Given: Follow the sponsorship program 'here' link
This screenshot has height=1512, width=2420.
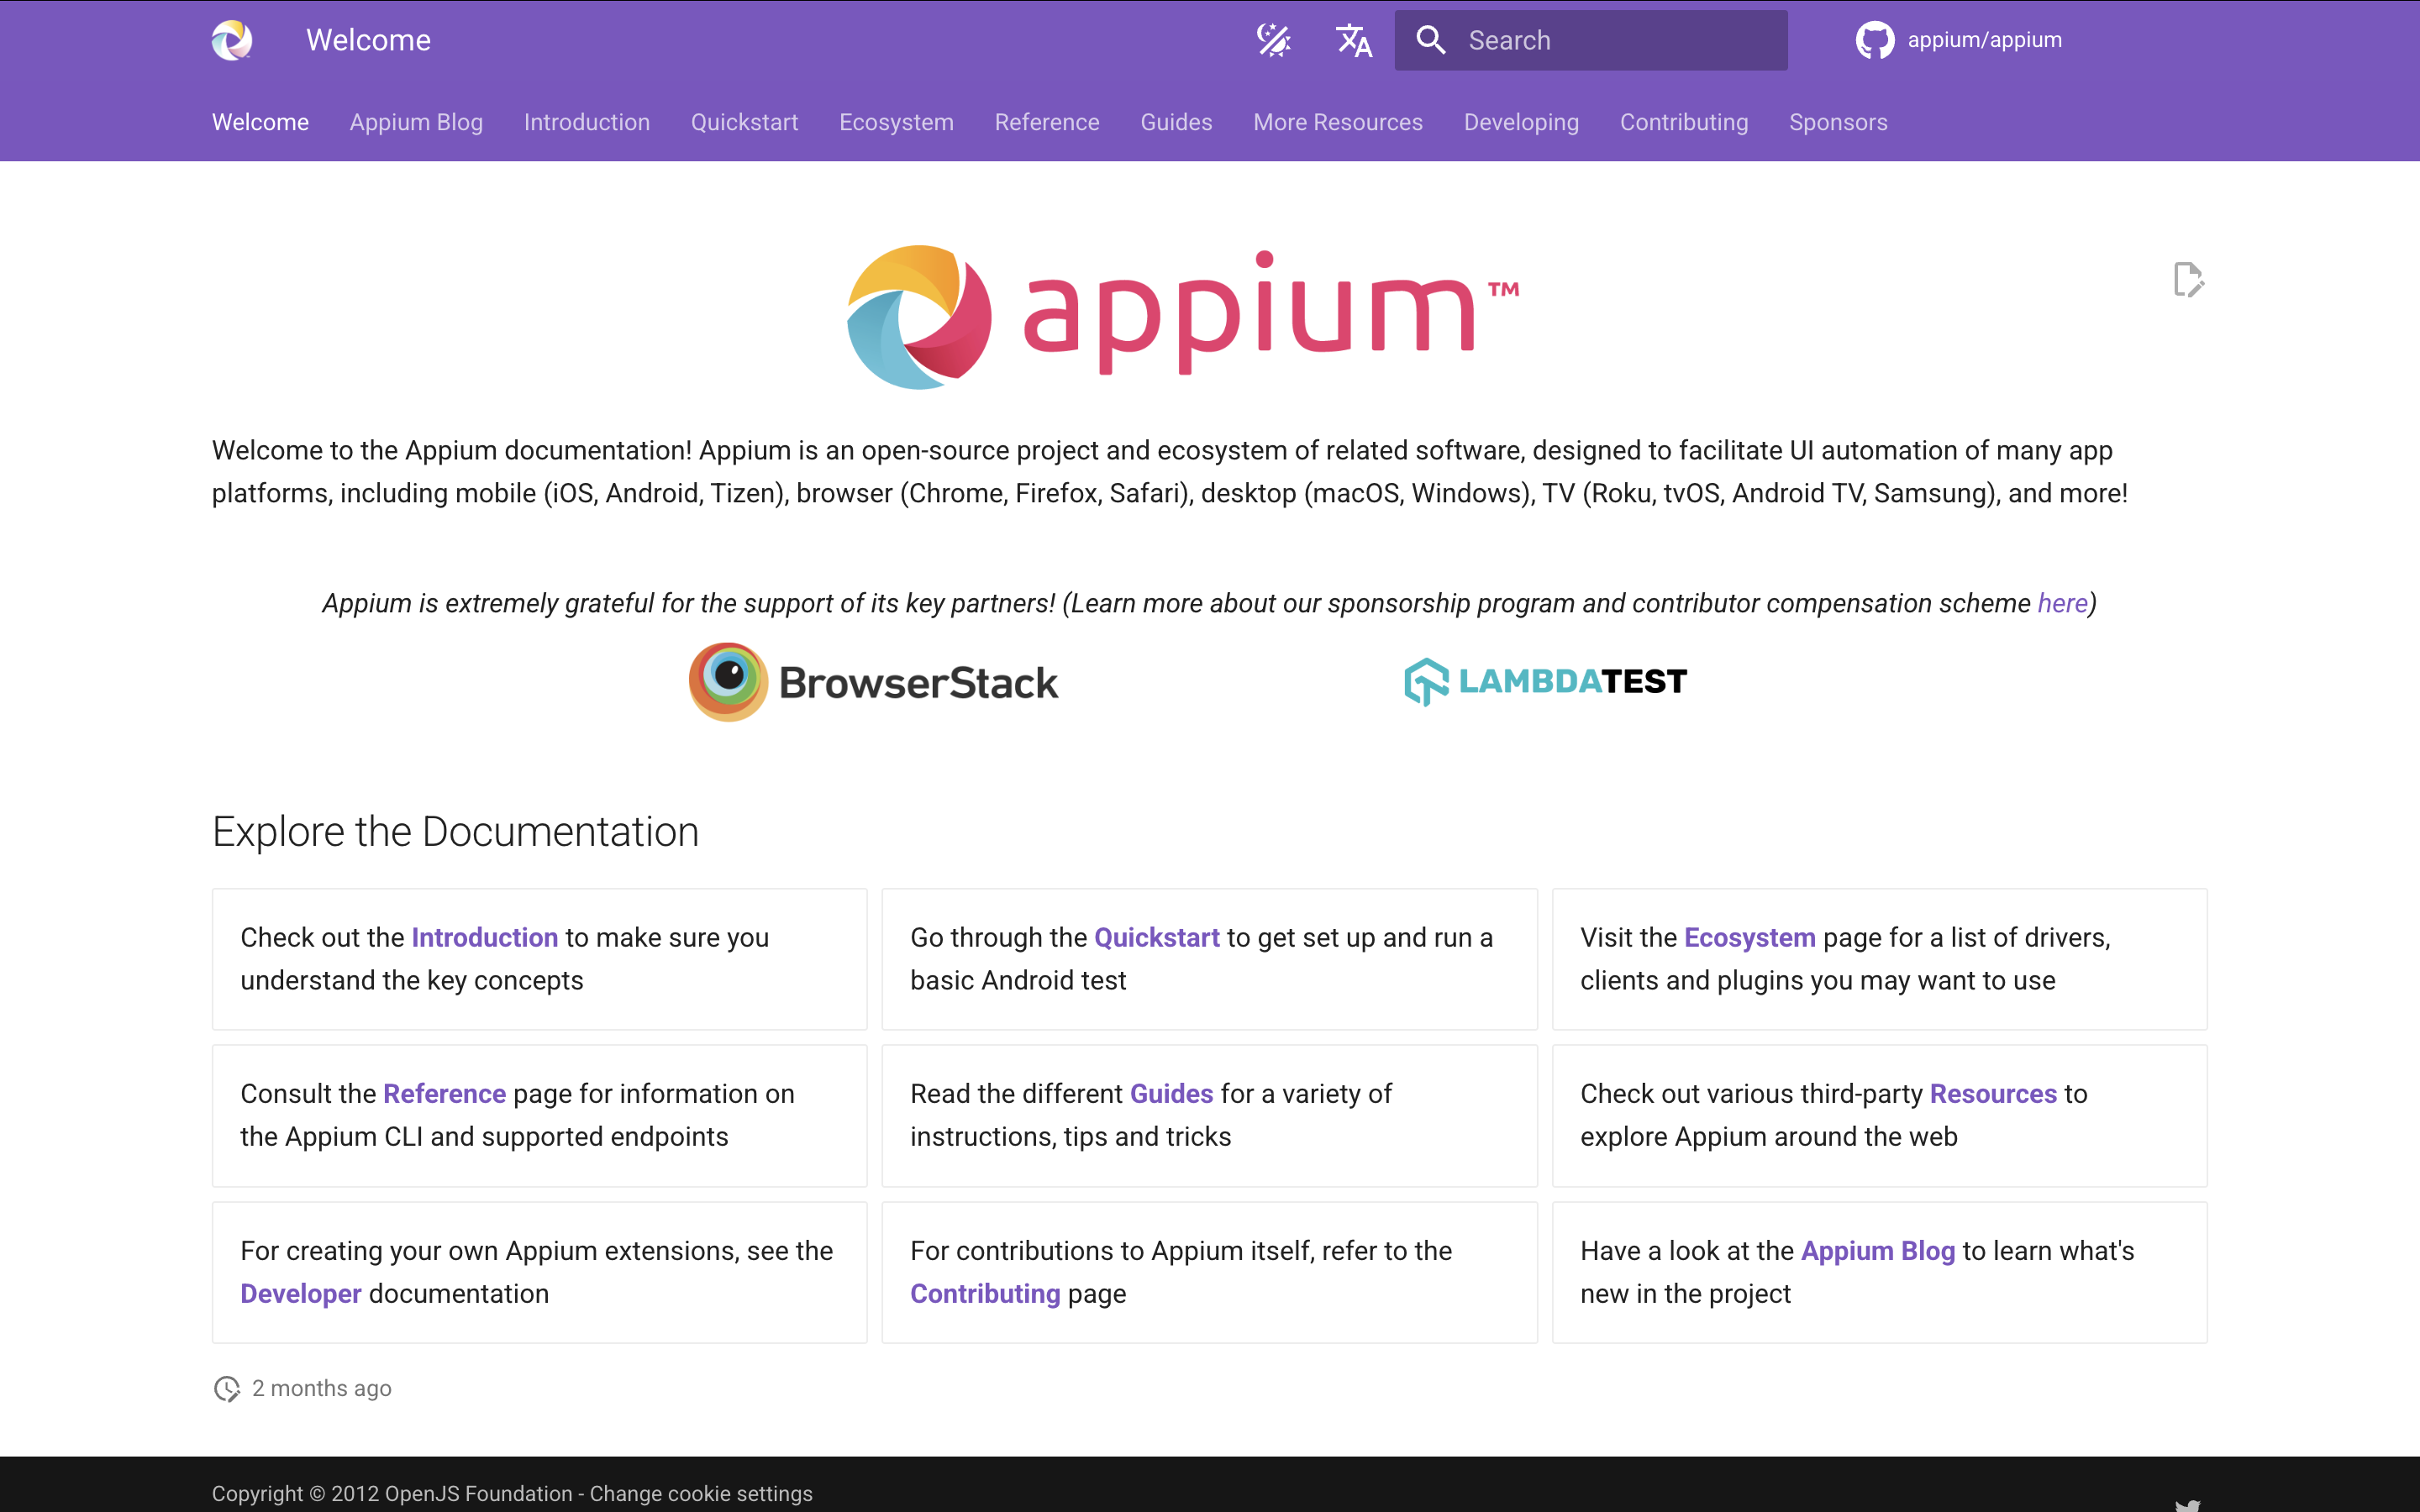Looking at the screenshot, I should [2062, 603].
